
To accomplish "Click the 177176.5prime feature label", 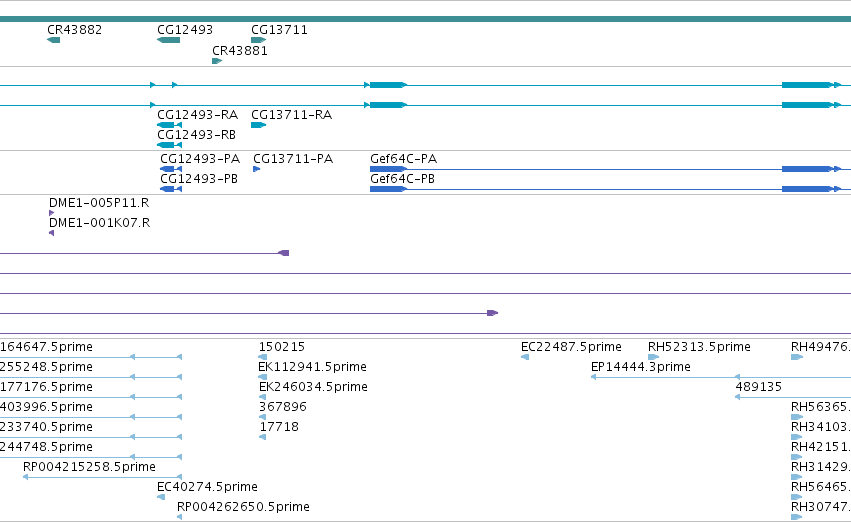I will (x=46, y=387).
